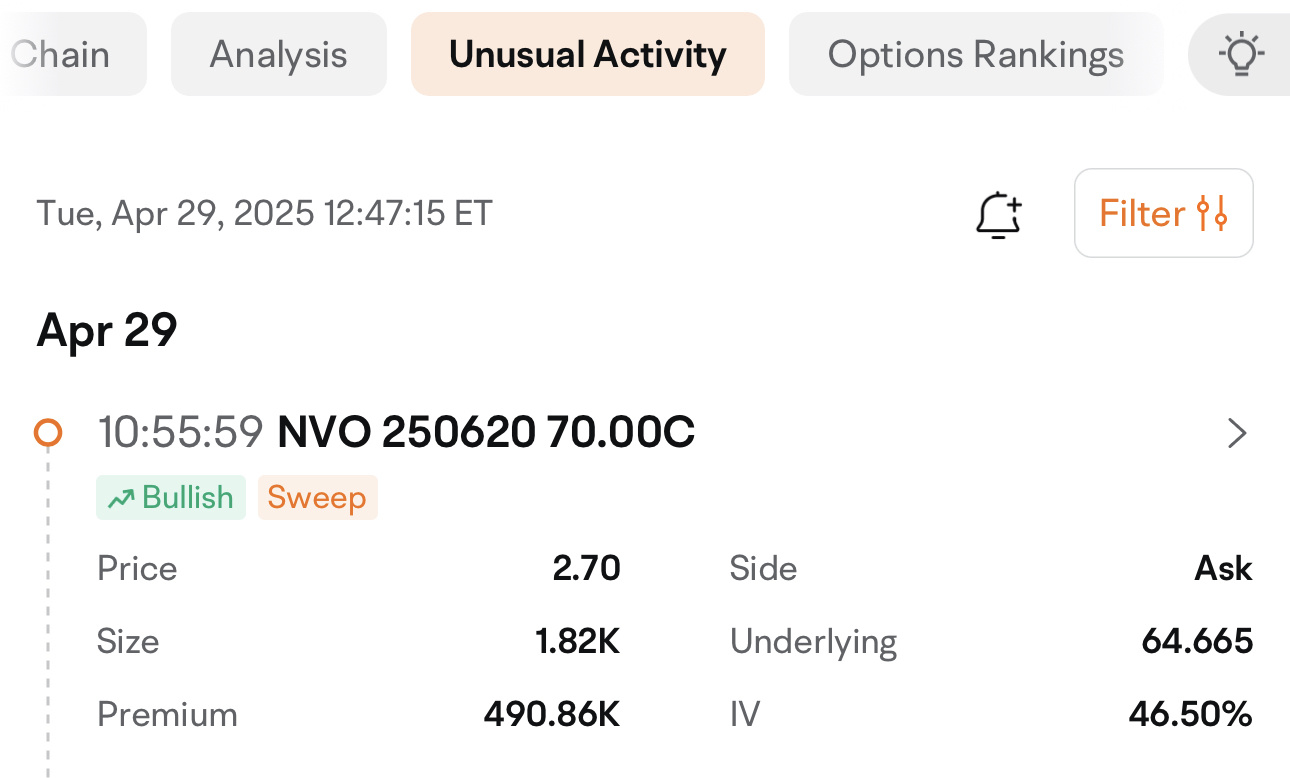Open the lightbulb tips icon
1290x778 pixels.
(x=1241, y=54)
